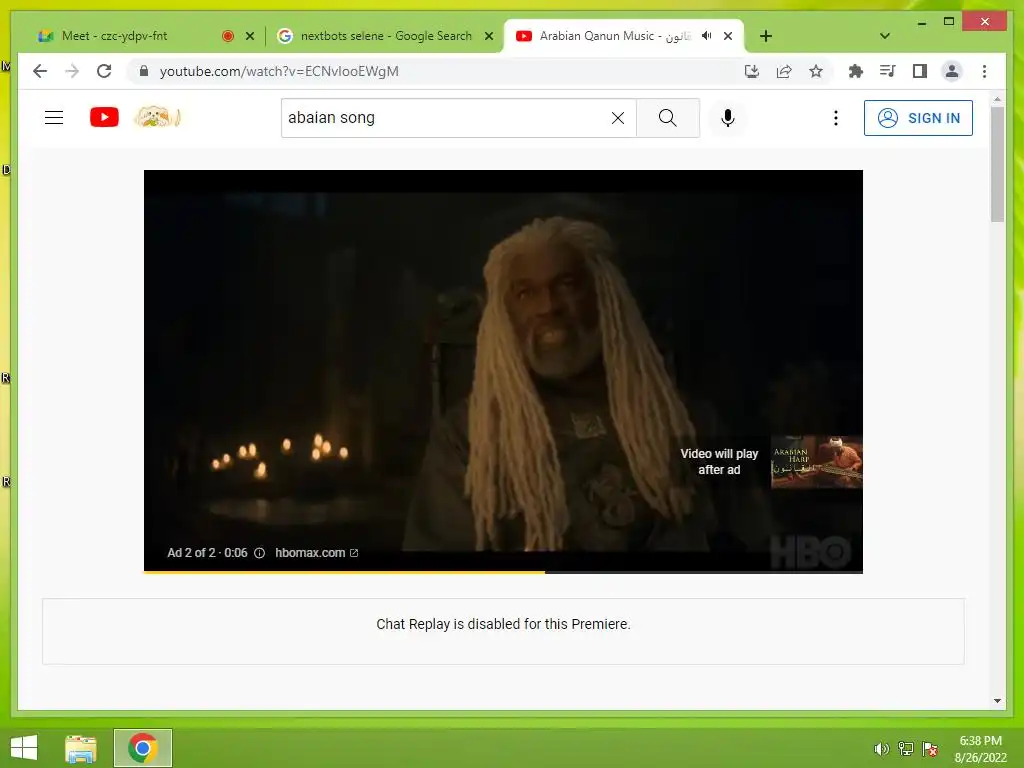The width and height of the screenshot is (1024, 768).
Task: Click the Chrome taskbar icon
Action: click(x=142, y=748)
